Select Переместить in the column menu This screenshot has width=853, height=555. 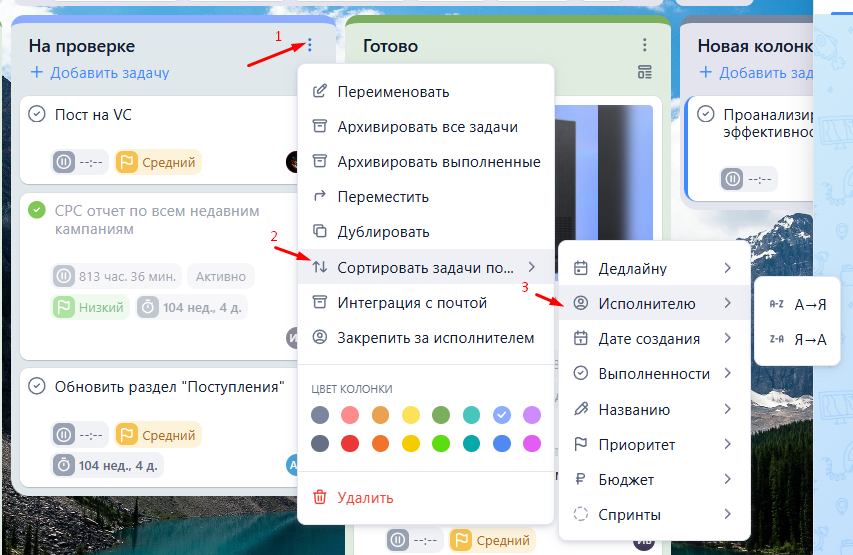pos(426,196)
